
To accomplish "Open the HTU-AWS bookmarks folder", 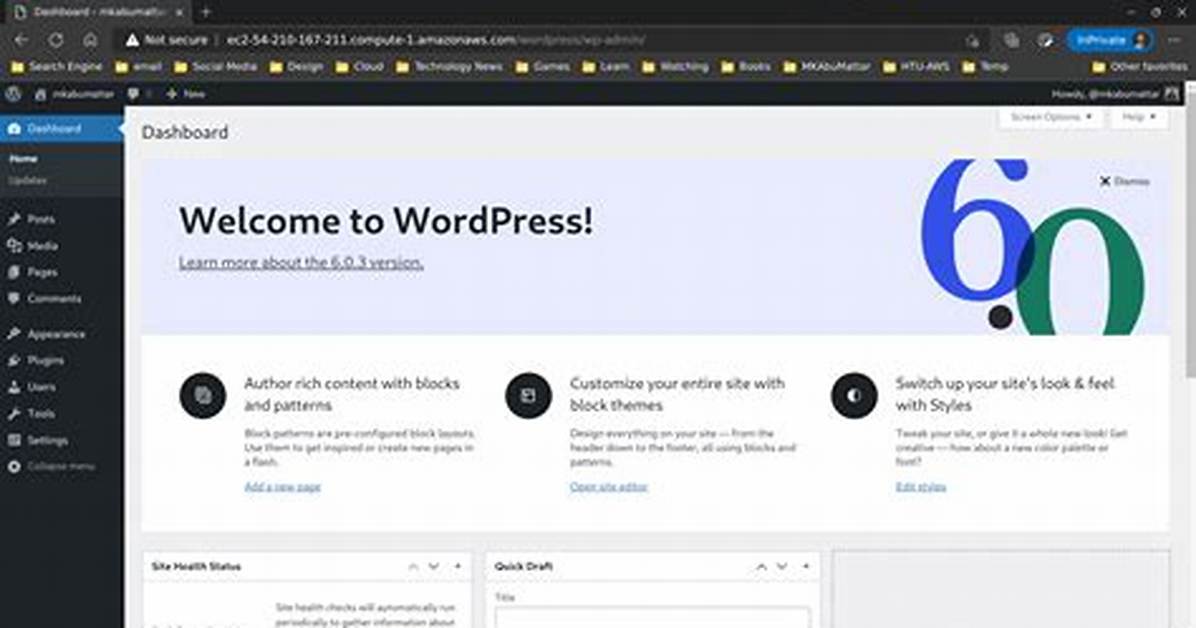I will (x=916, y=67).
